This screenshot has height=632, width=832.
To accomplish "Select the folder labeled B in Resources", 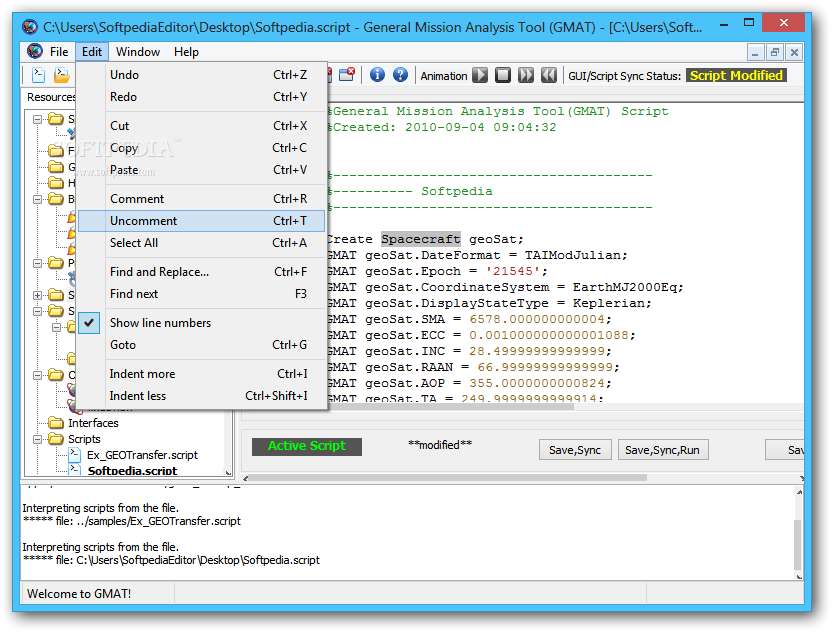I will click(x=55, y=199).
